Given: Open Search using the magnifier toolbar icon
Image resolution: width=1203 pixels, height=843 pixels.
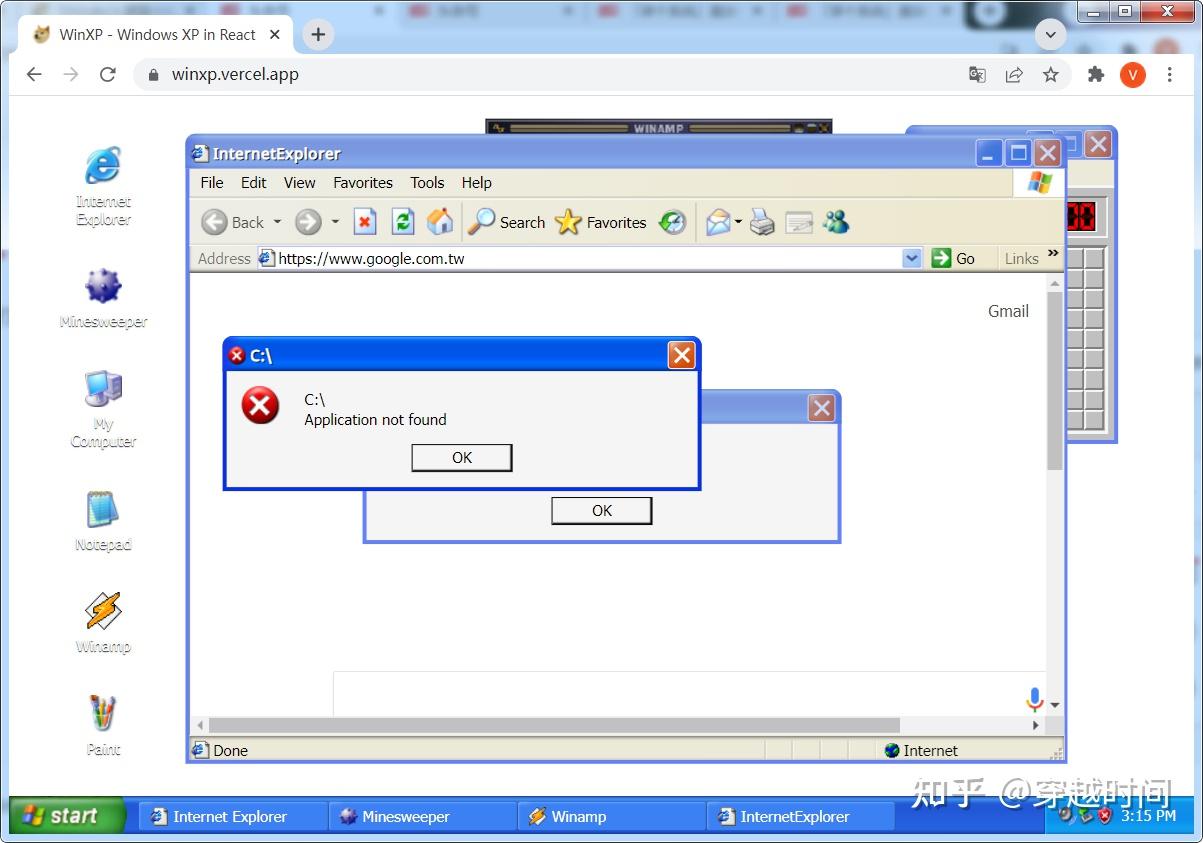Looking at the screenshot, I should [480, 222].
